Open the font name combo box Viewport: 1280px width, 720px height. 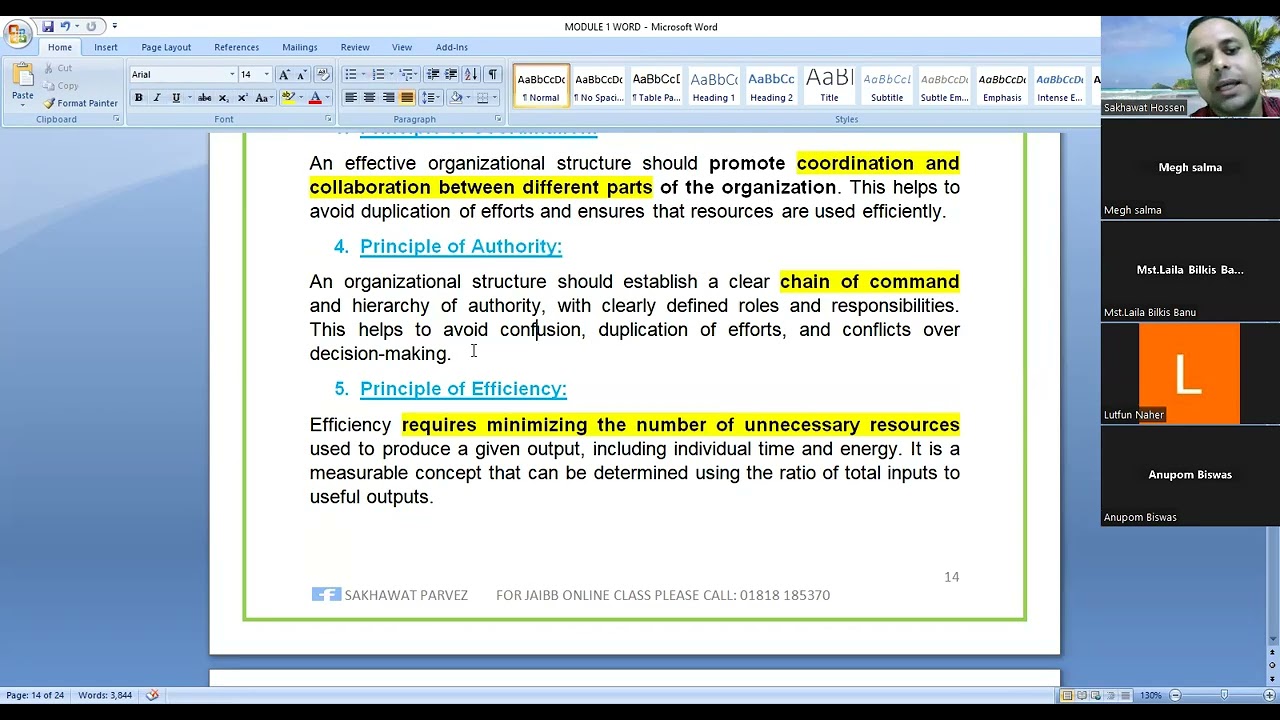click(x=183, y=75)
